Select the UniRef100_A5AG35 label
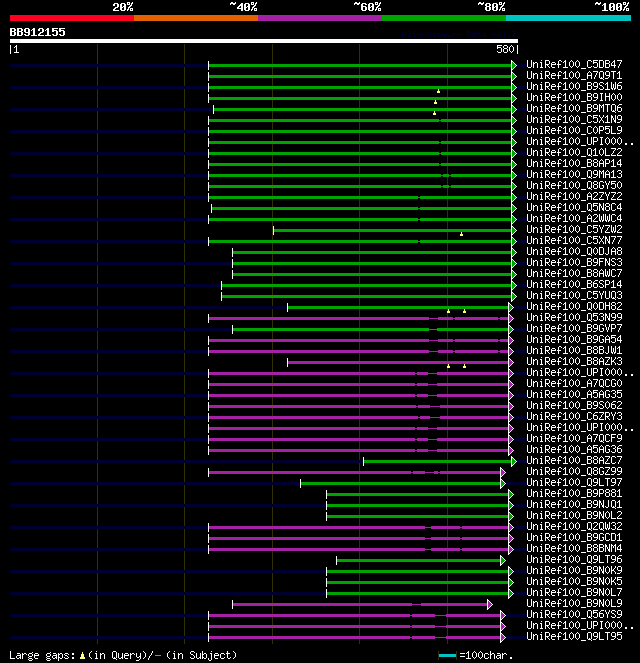Viewport: 640px width, 663px height. click(574, 394)
